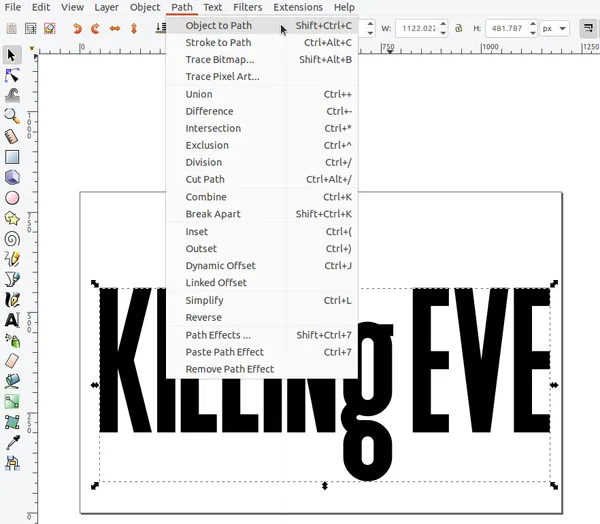Click the scale stroke affect toggle icon

[588, 28]
